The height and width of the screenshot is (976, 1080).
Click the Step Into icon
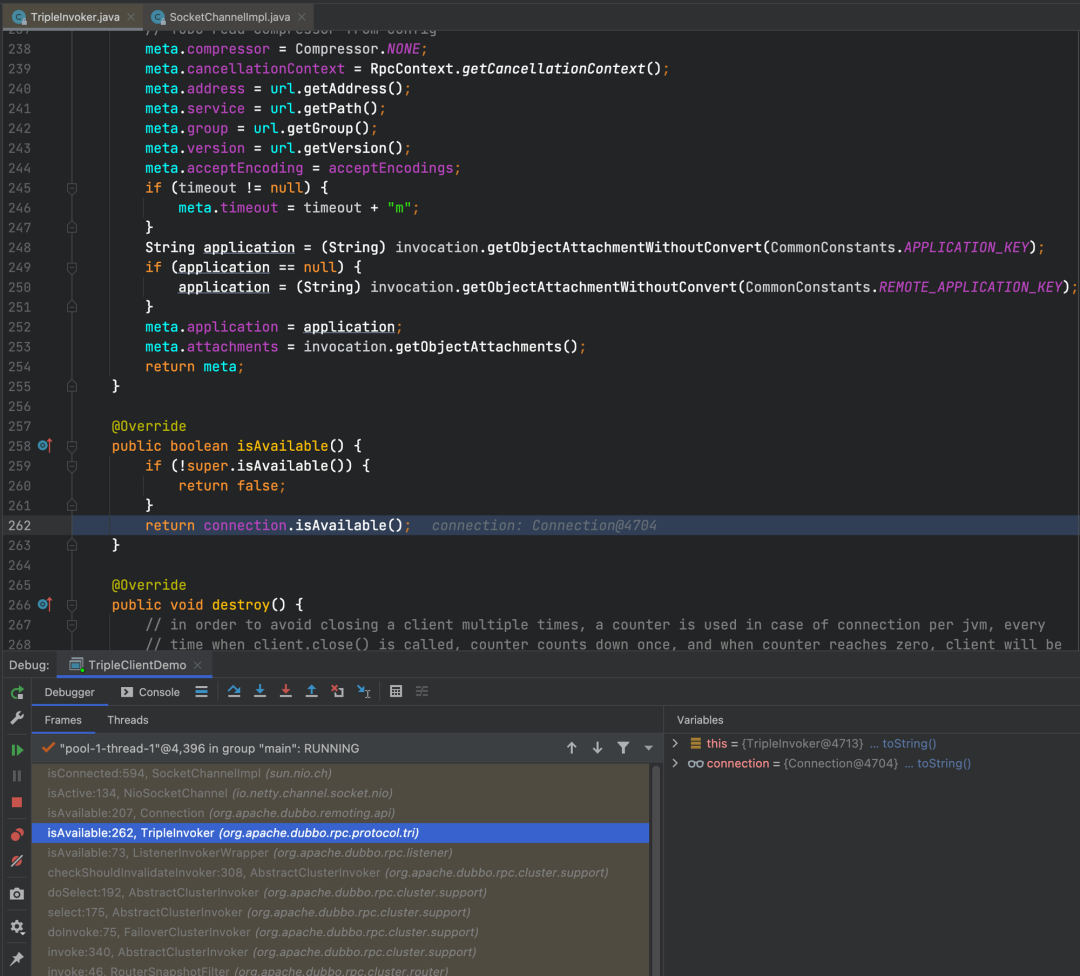[260, 692]
